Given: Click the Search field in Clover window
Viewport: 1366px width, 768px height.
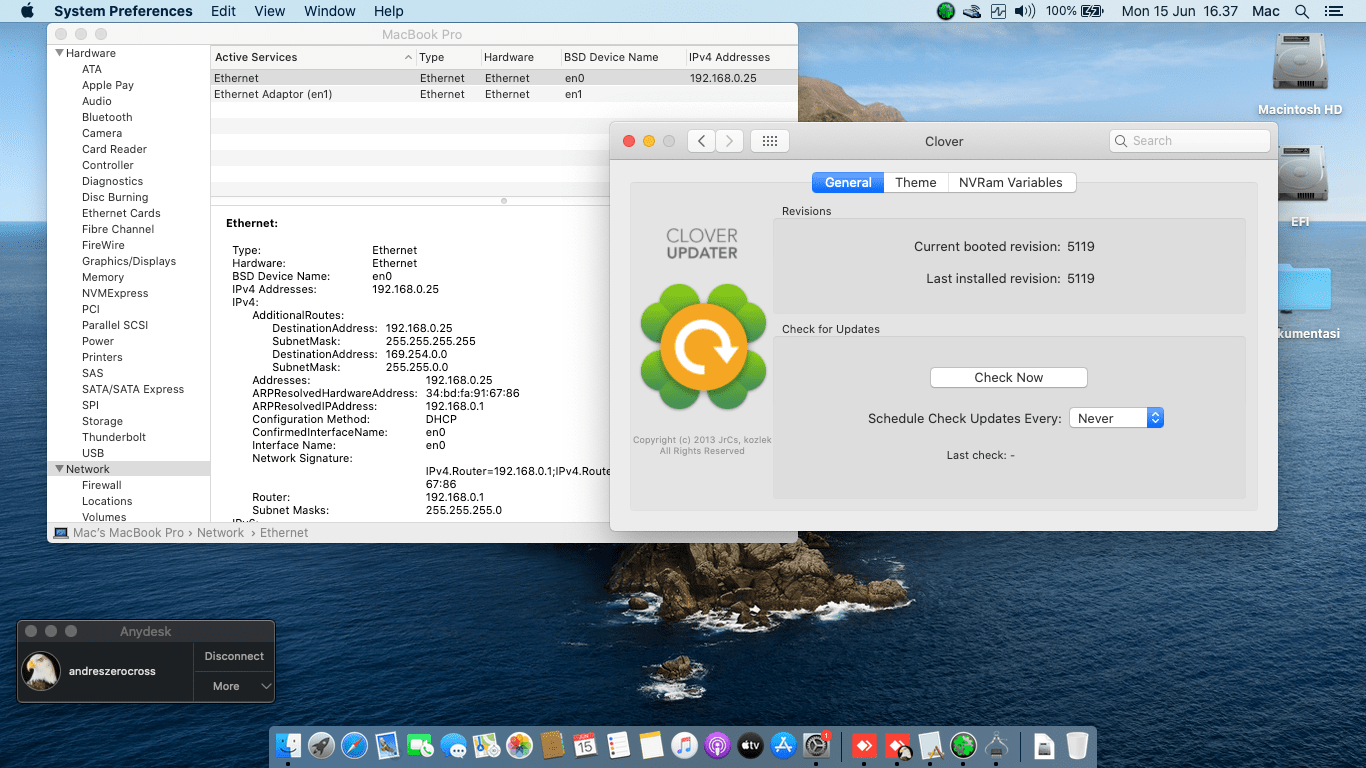Looking at the screenshot, I should click(1190, 141).
